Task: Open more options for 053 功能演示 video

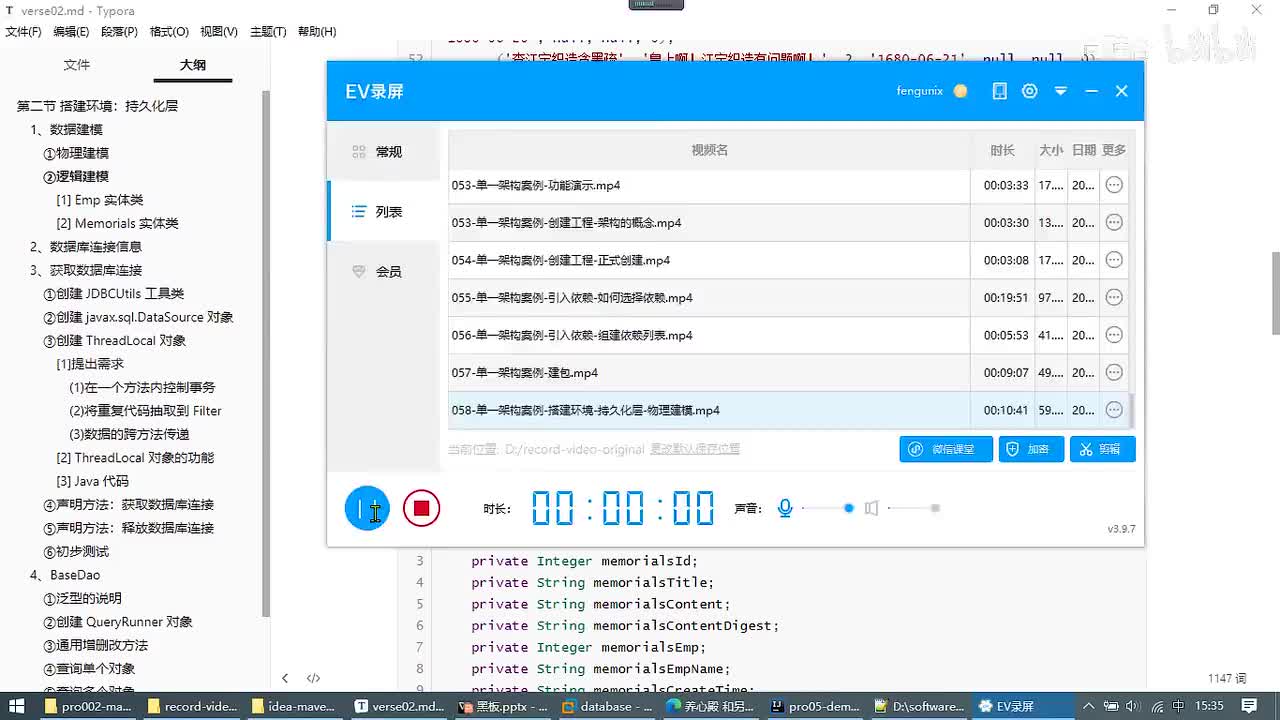Action: pyautogui.click(x=1114, y=185)
